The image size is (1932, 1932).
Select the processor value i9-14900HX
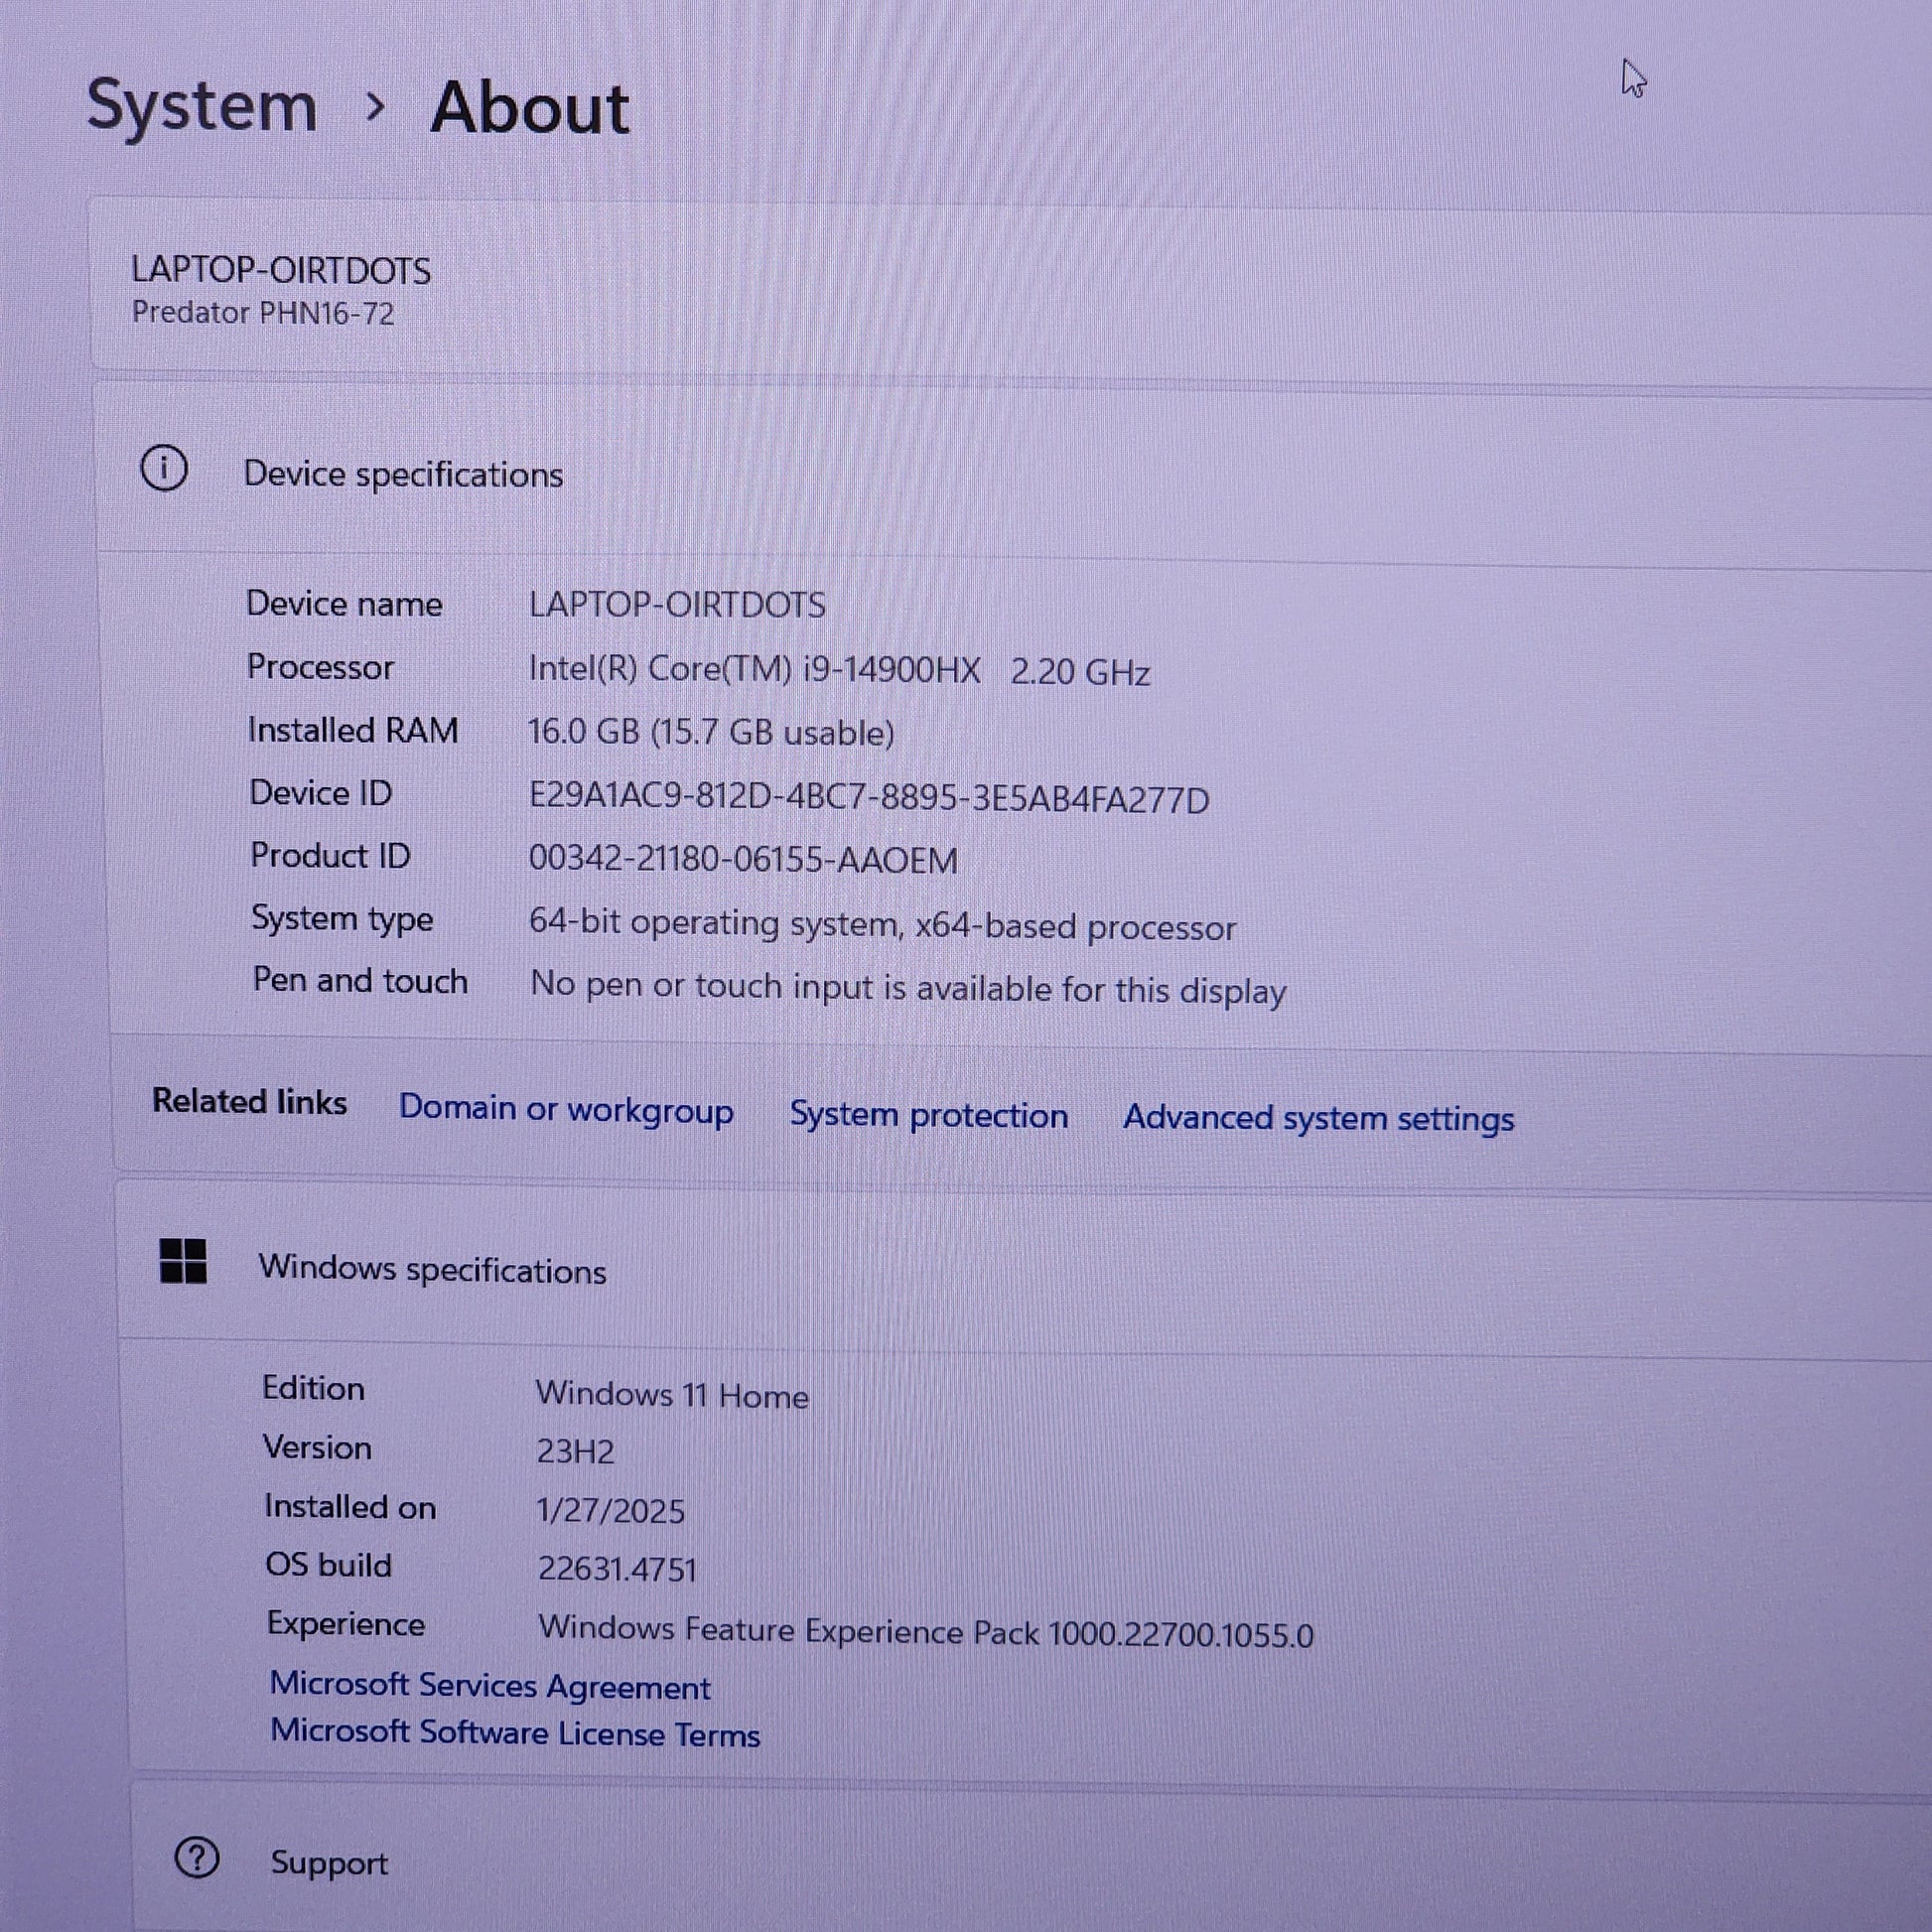(839, 670)
